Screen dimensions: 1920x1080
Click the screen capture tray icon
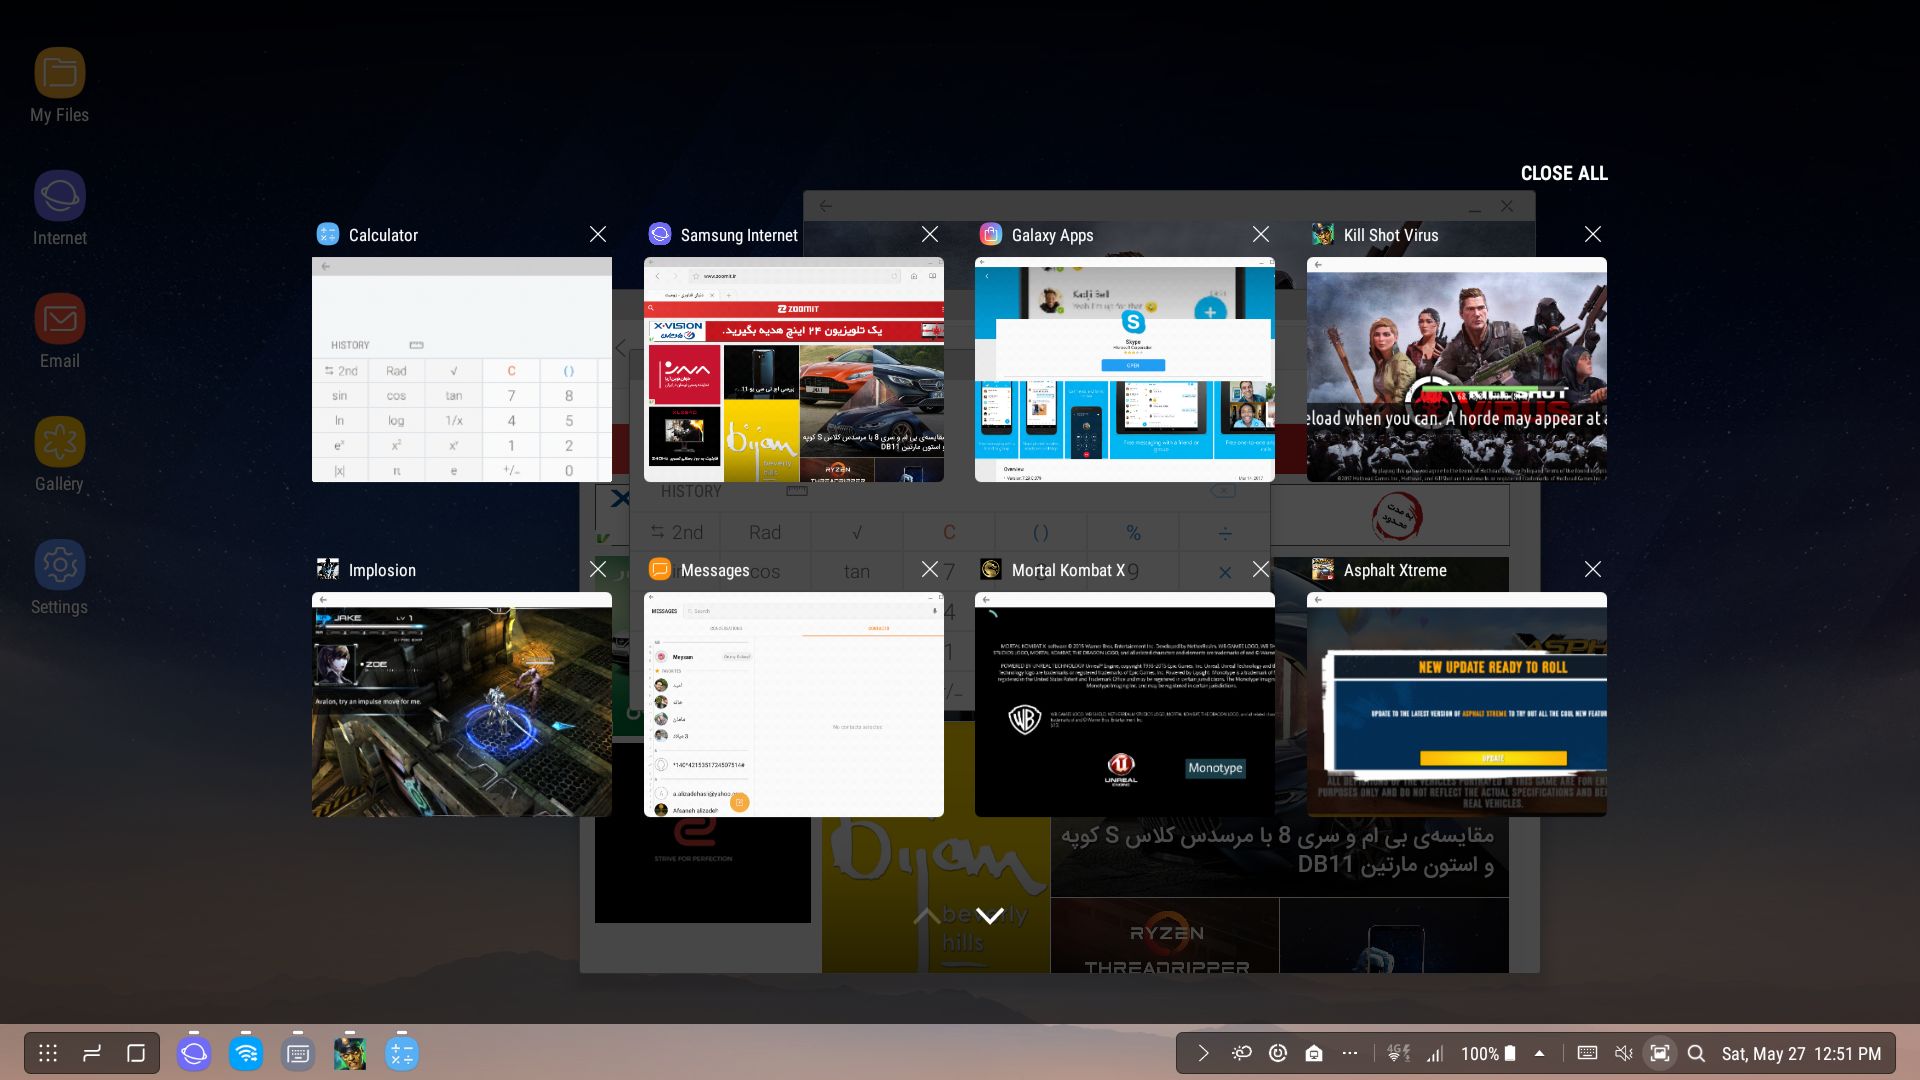pos(1660,1053)
